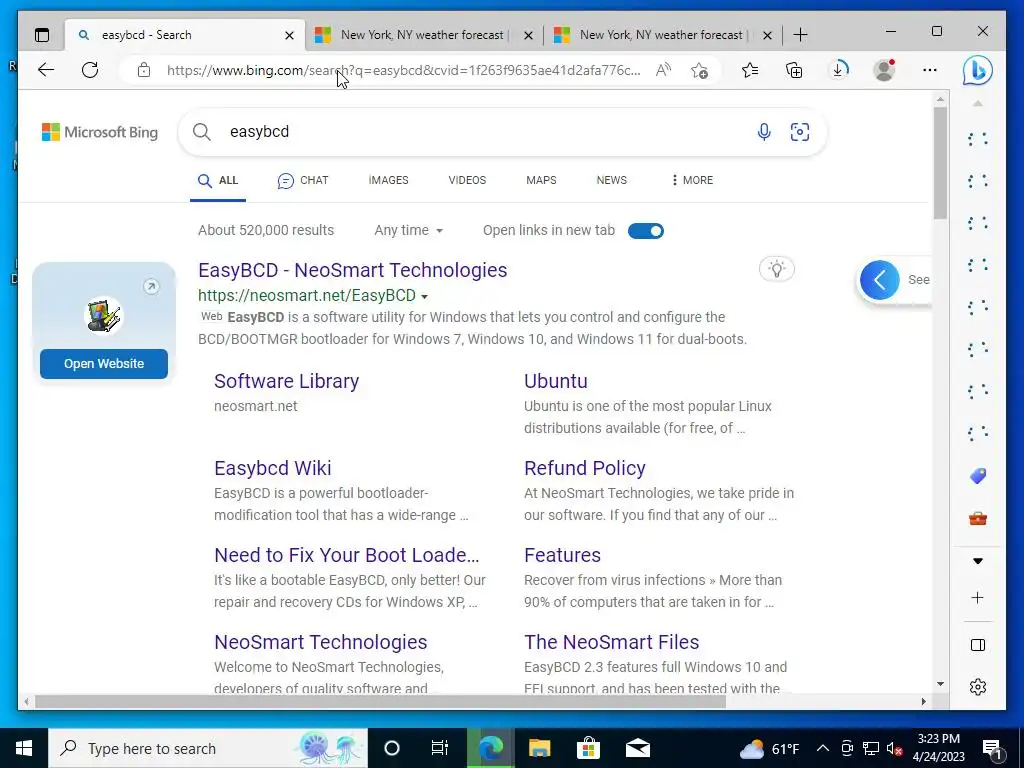Switch to the NEWS tab
The height and width of the screenshot is (768, 1024).
tap(611, 180)
